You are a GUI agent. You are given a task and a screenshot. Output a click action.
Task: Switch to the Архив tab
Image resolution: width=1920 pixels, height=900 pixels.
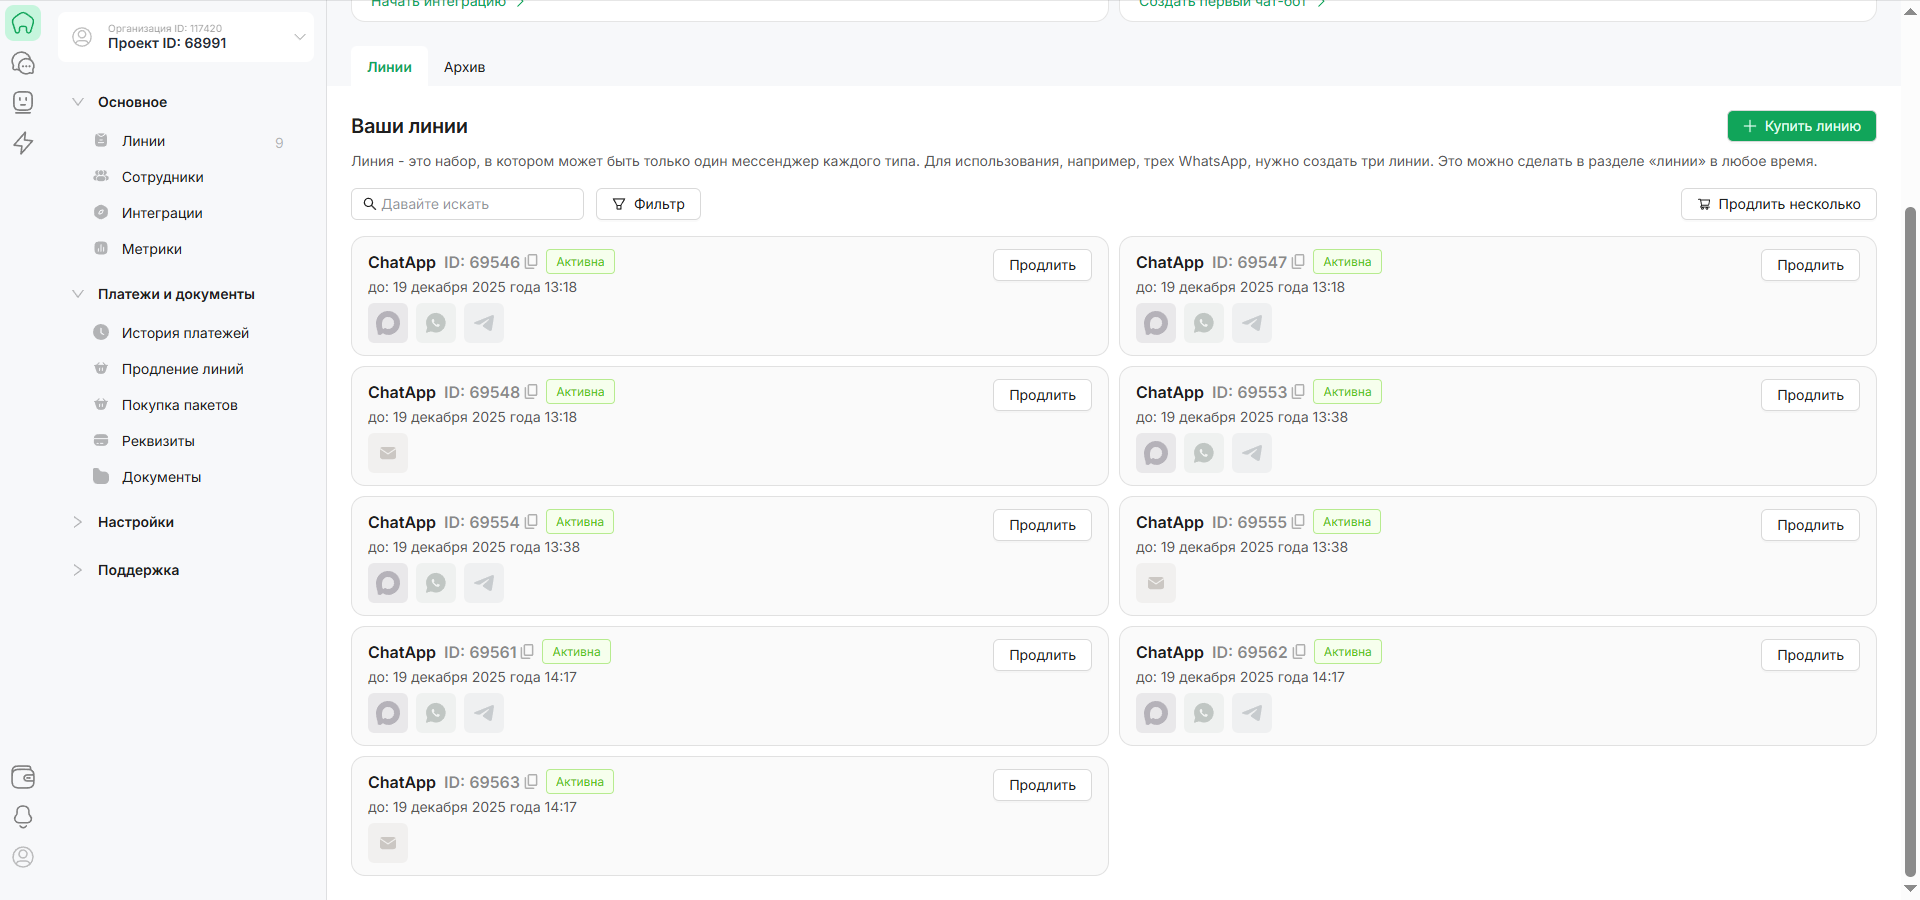(464, 67)
